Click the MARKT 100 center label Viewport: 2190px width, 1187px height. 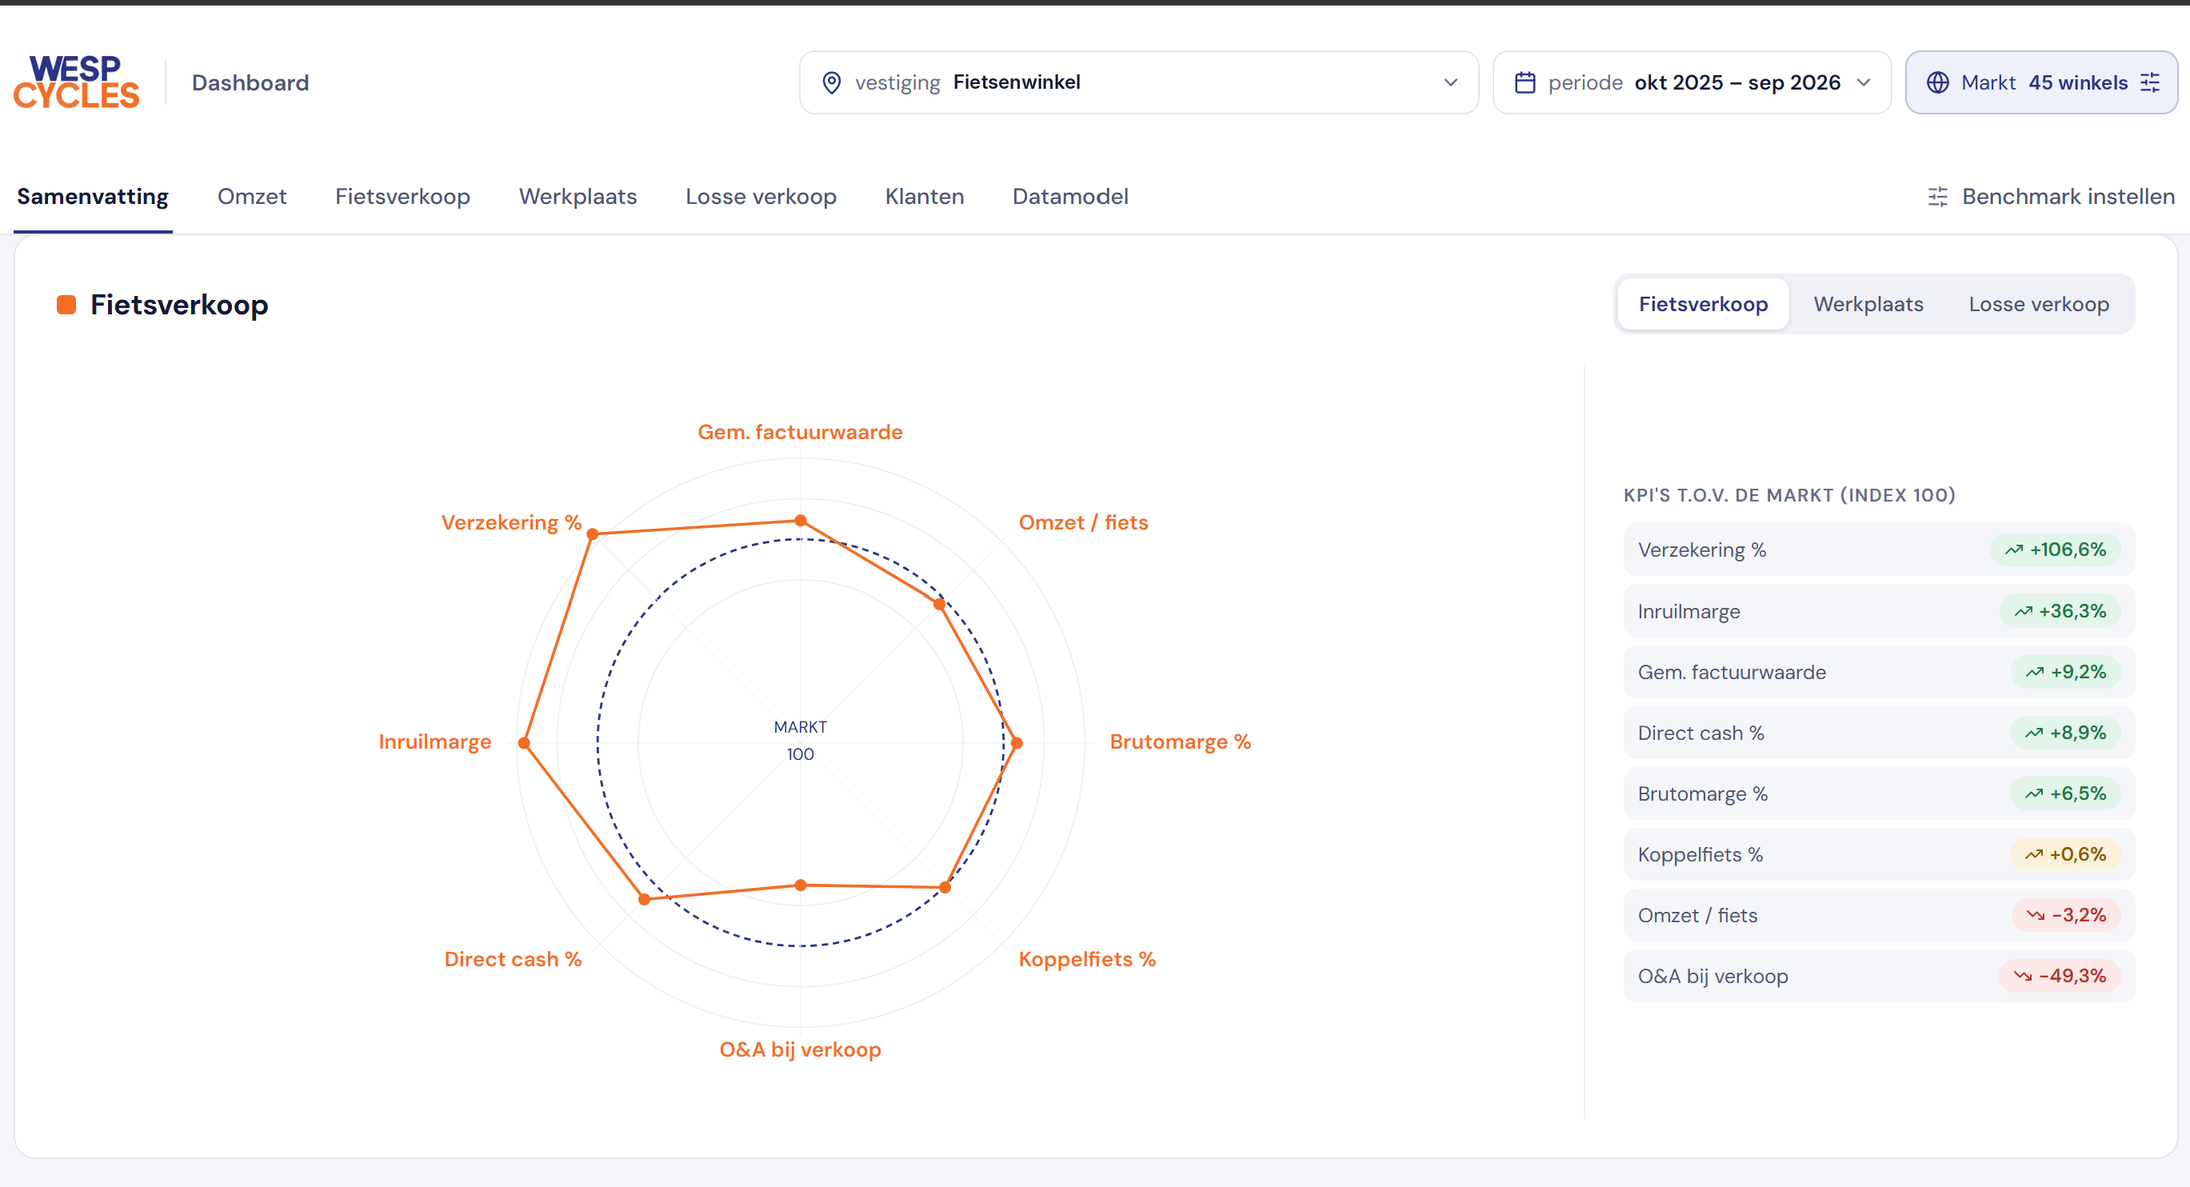pos(800,741)
